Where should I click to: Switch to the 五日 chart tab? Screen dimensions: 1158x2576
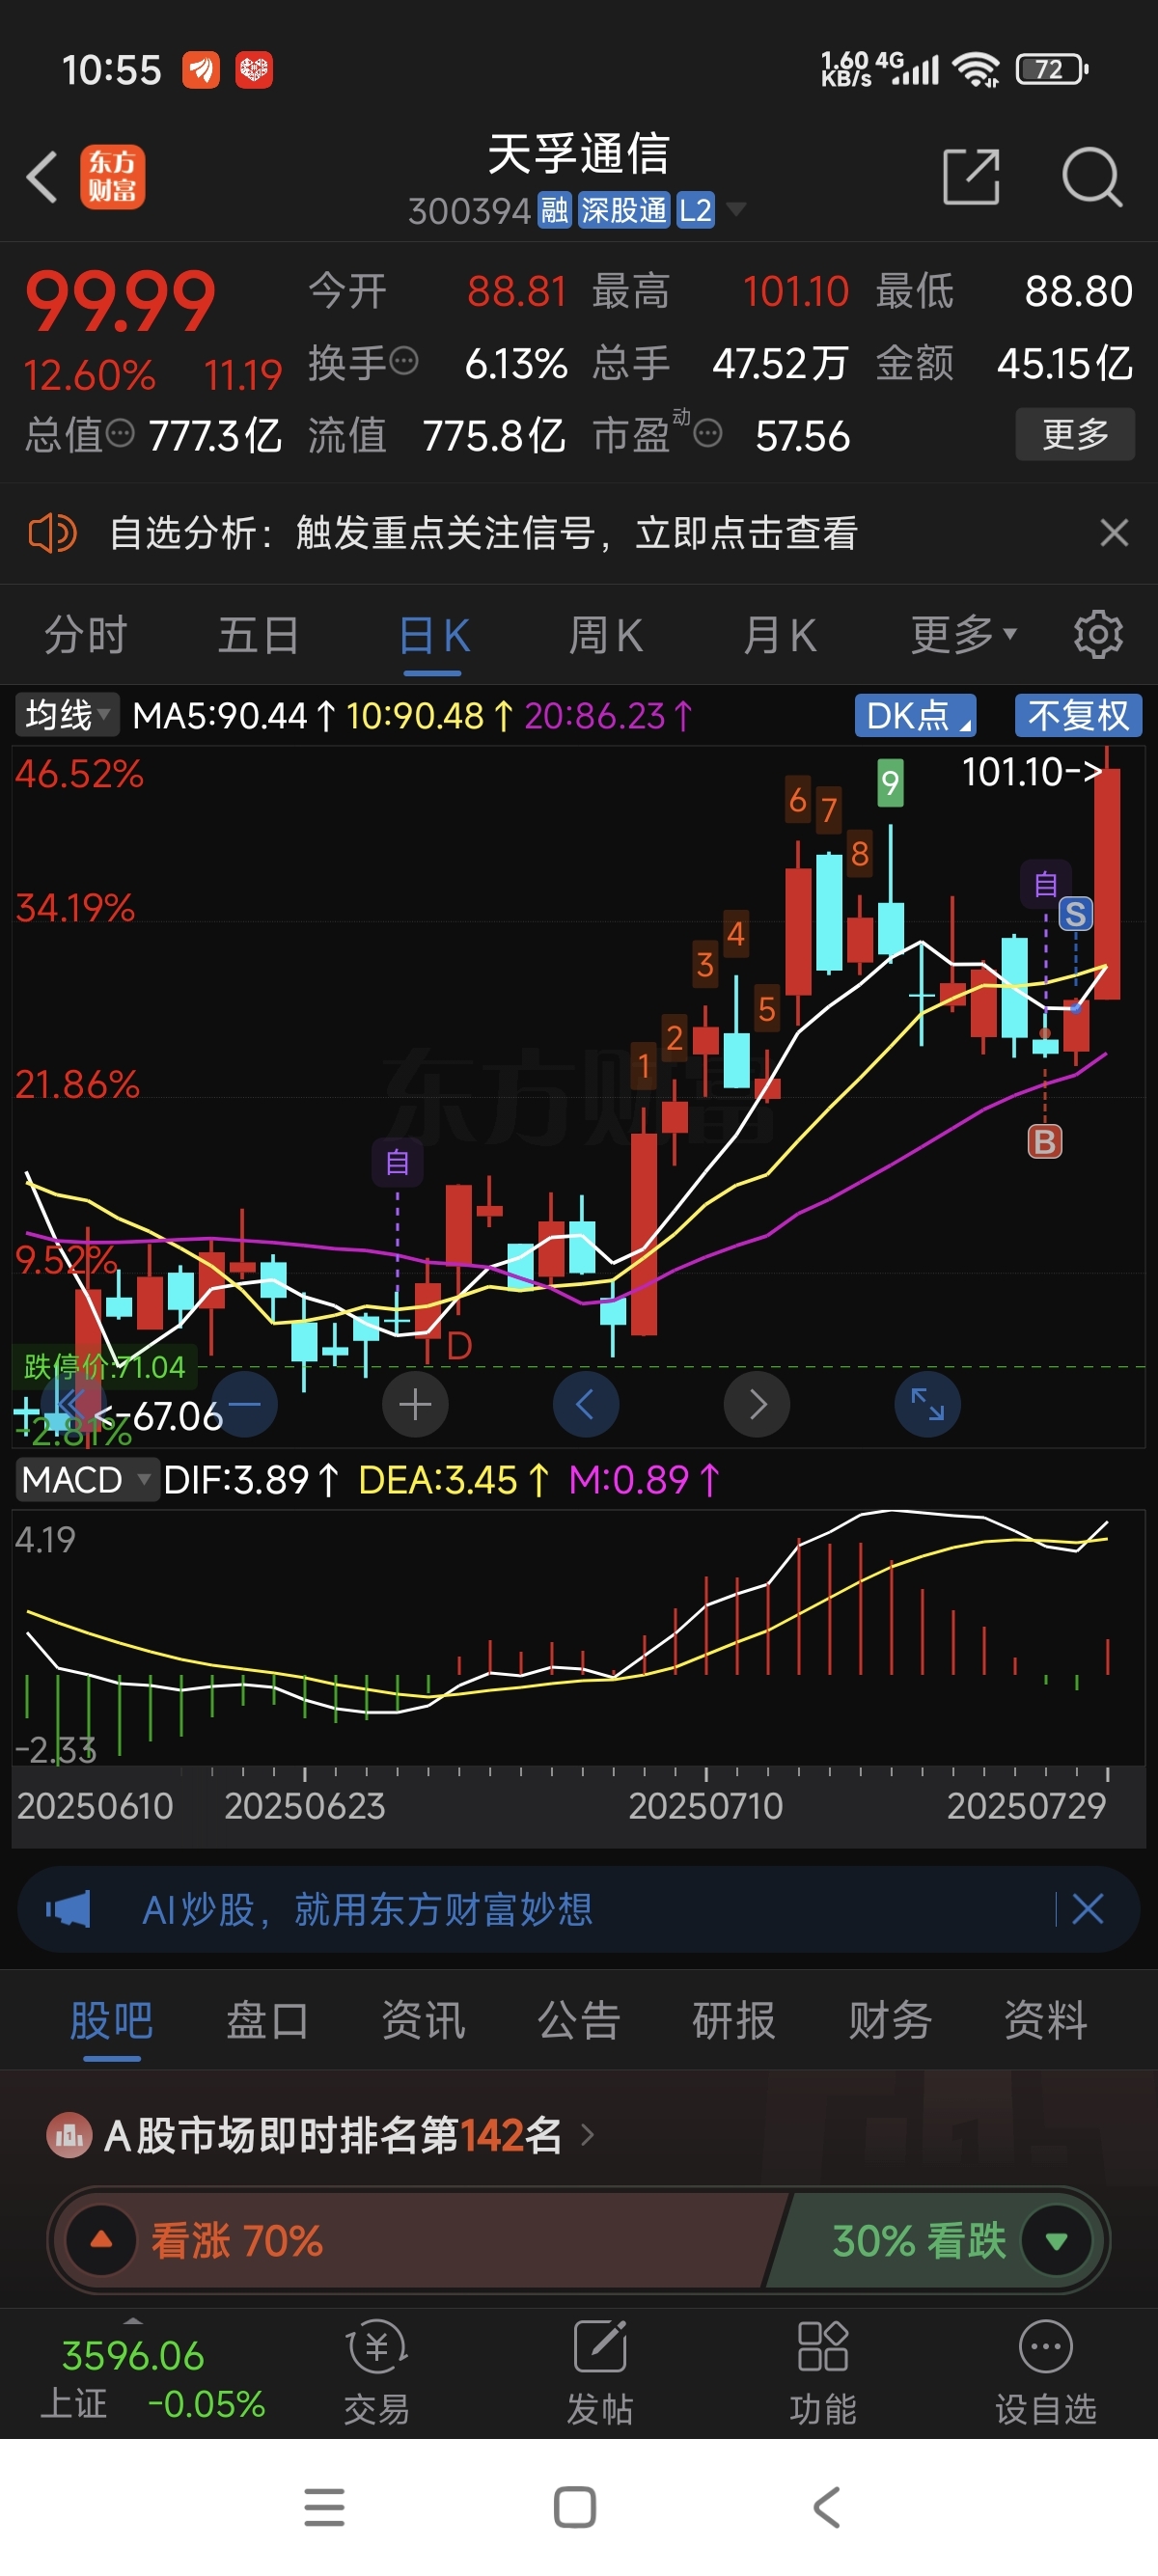pyautogui.click(x=259, y=636)
